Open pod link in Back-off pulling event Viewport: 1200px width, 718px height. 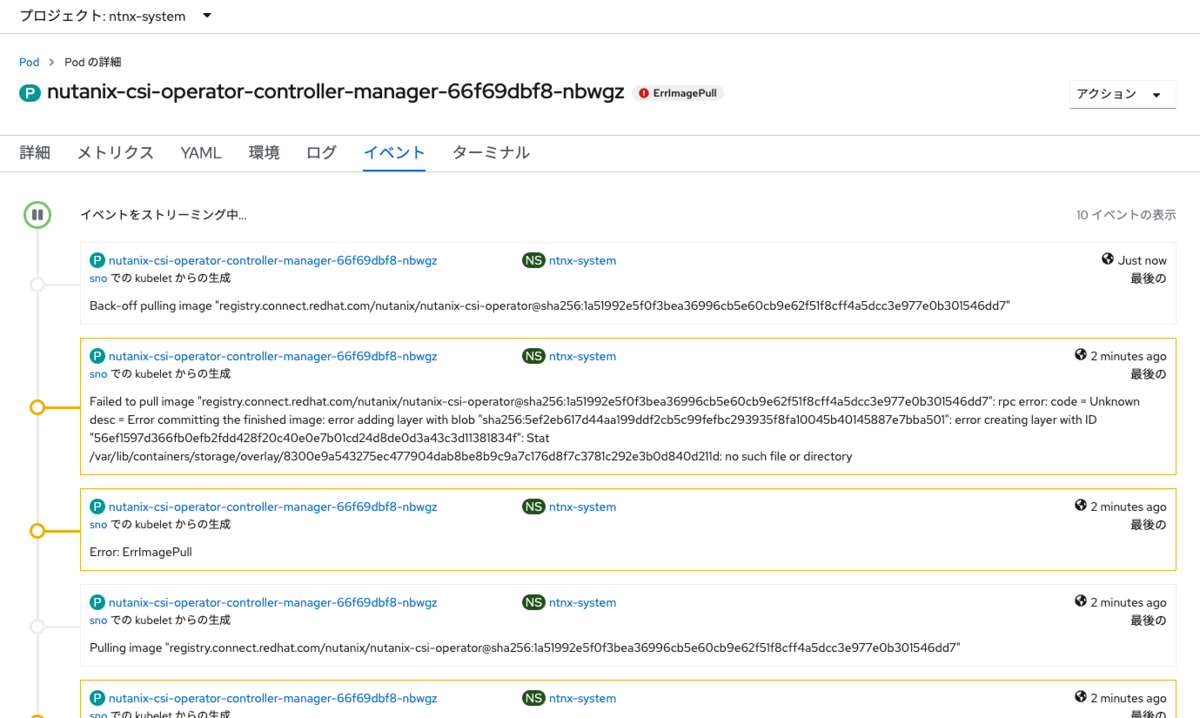coord(273,260)
